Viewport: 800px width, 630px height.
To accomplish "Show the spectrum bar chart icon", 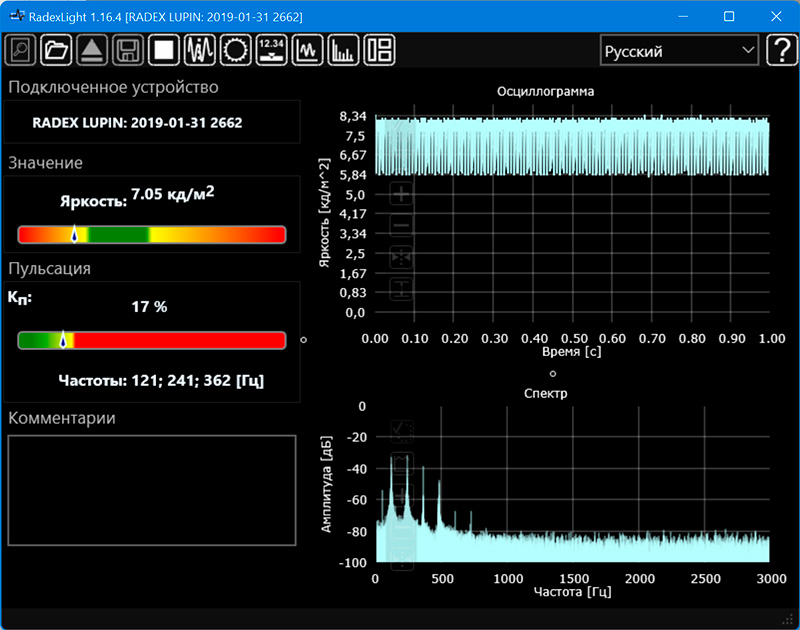I will point(344,50).
